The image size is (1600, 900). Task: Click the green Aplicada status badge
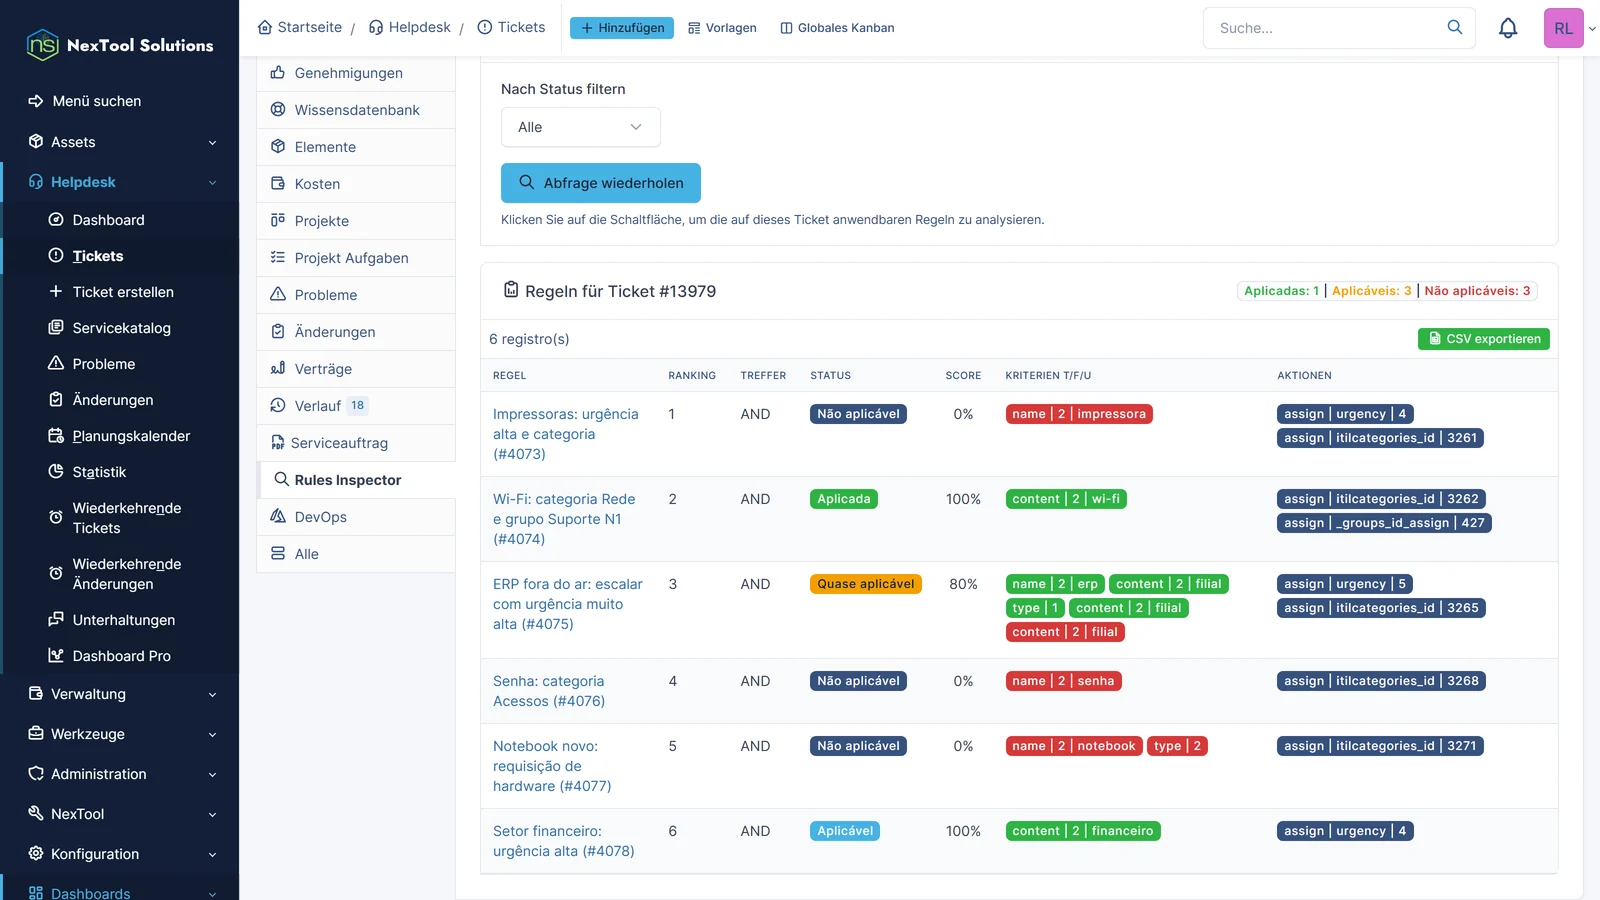tap(844, 499)
